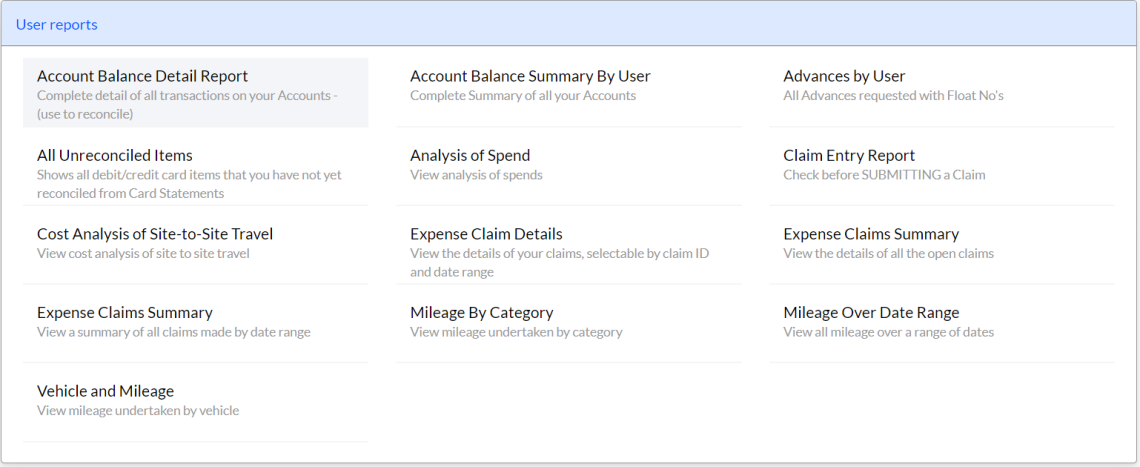The image size is (1140, 467).
Task: Open the Account Balance Detail Report
Action: (196, 92)
